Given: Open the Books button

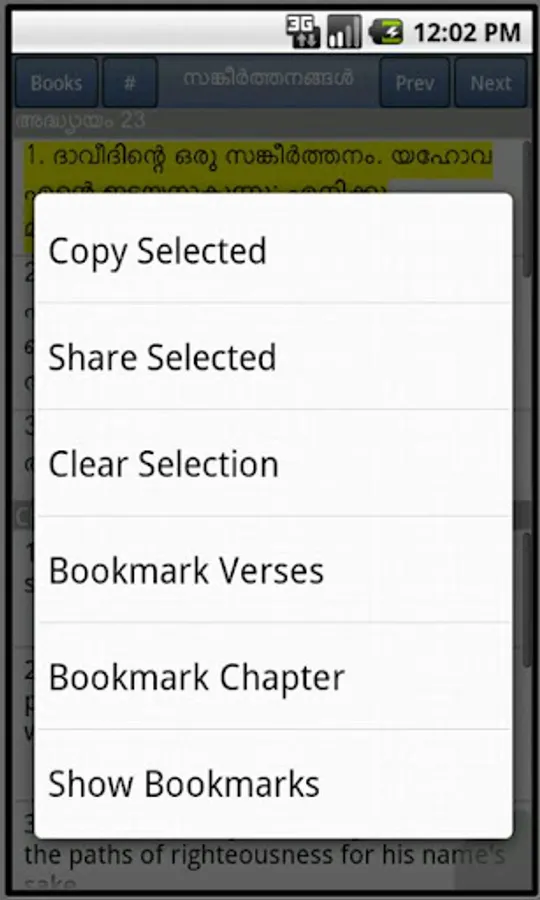Looking at the screenshot, I should [x=56, y=83].
